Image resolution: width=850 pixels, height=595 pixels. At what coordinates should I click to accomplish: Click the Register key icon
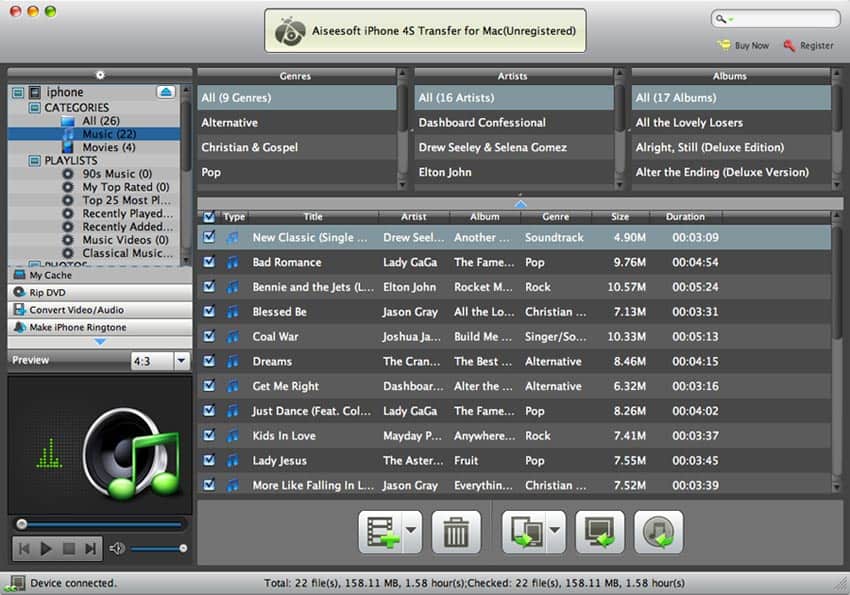[x=789, y=46]
